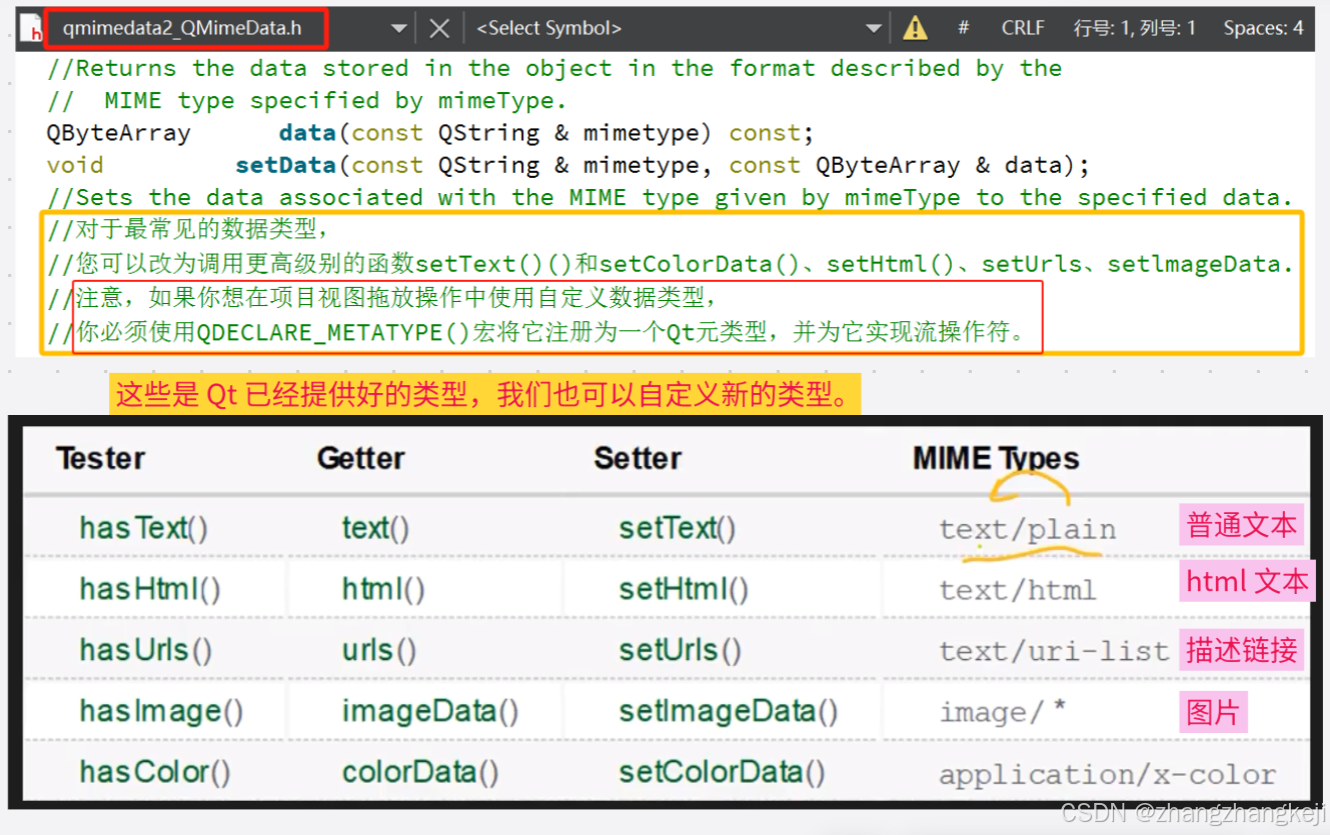This screenshot has width=1330, height=835.
Task: Change the CRLF line ending setting
Action: point(1023,28)
